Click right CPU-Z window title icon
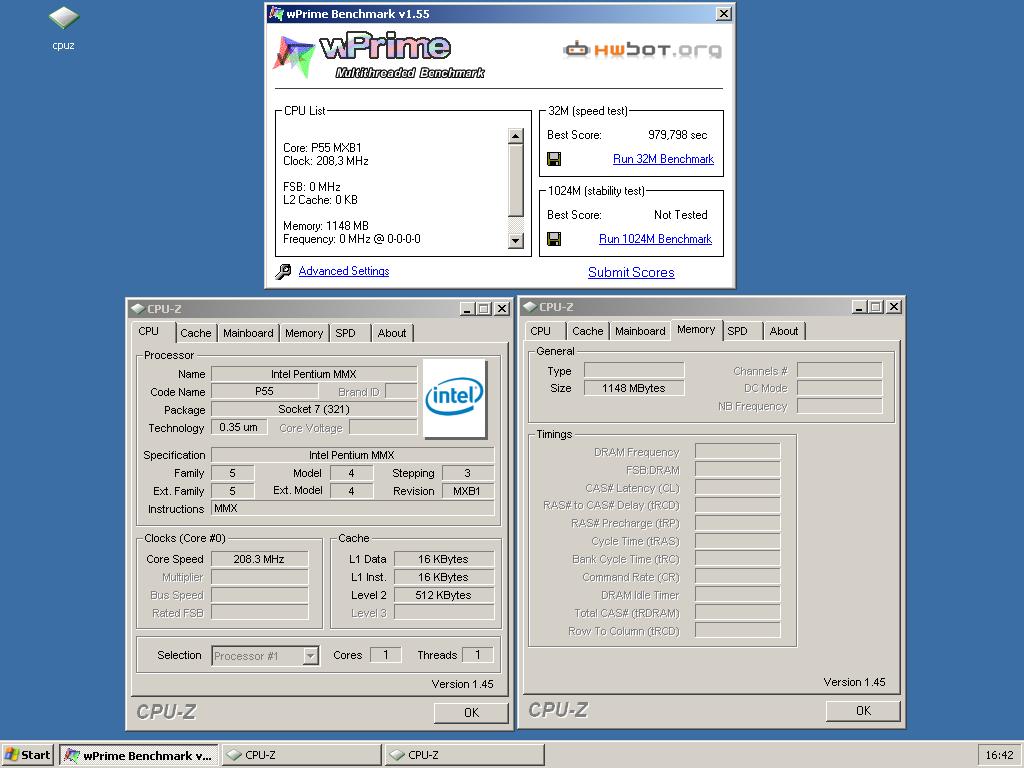Screen dimensions: 1024x768 [530, 306]
